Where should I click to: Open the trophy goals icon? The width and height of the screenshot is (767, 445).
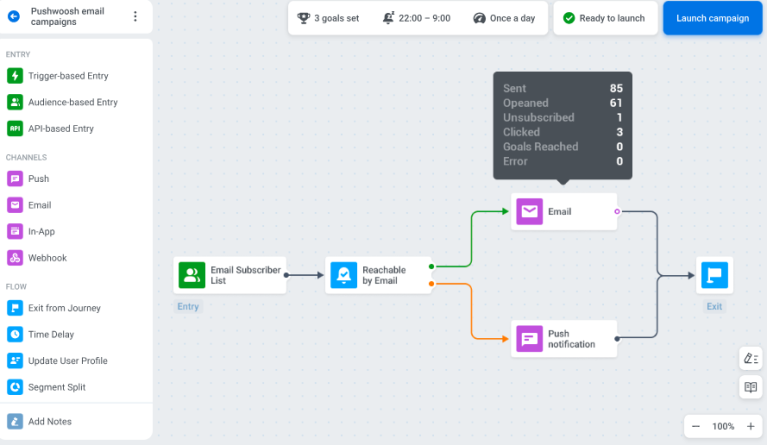303,18
